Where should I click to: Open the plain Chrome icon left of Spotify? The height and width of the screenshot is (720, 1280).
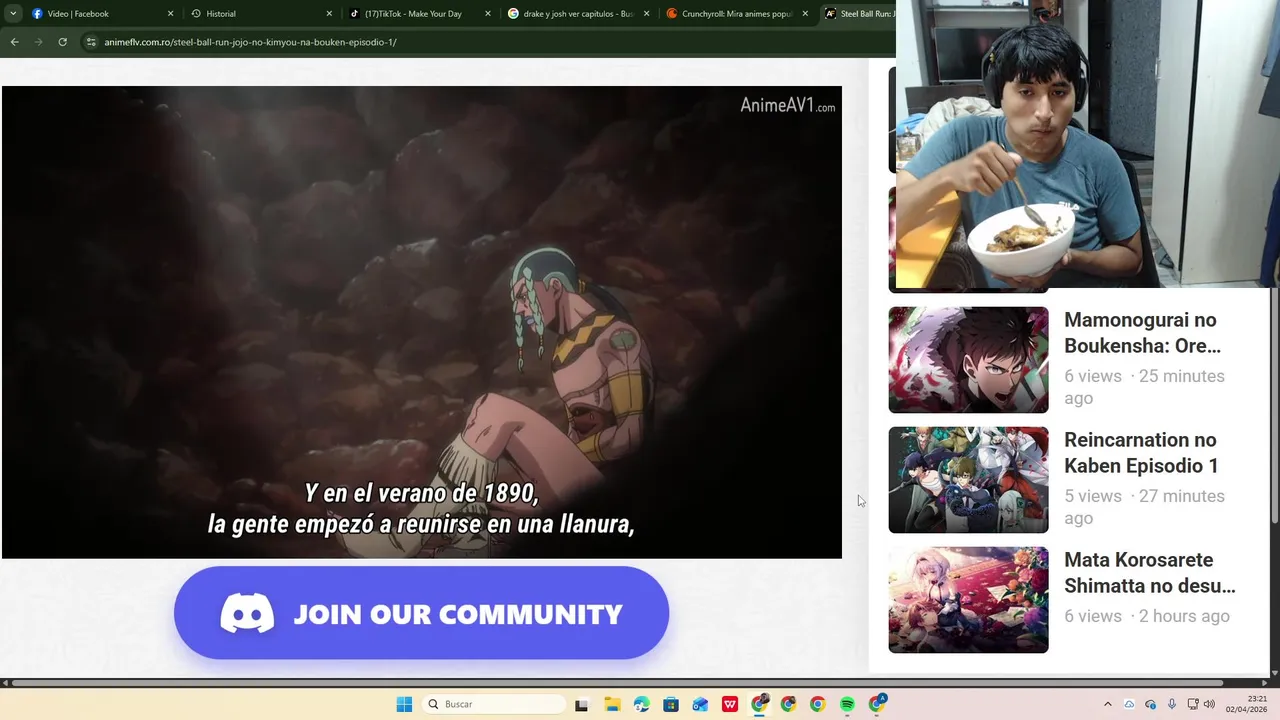click(818, 704)
